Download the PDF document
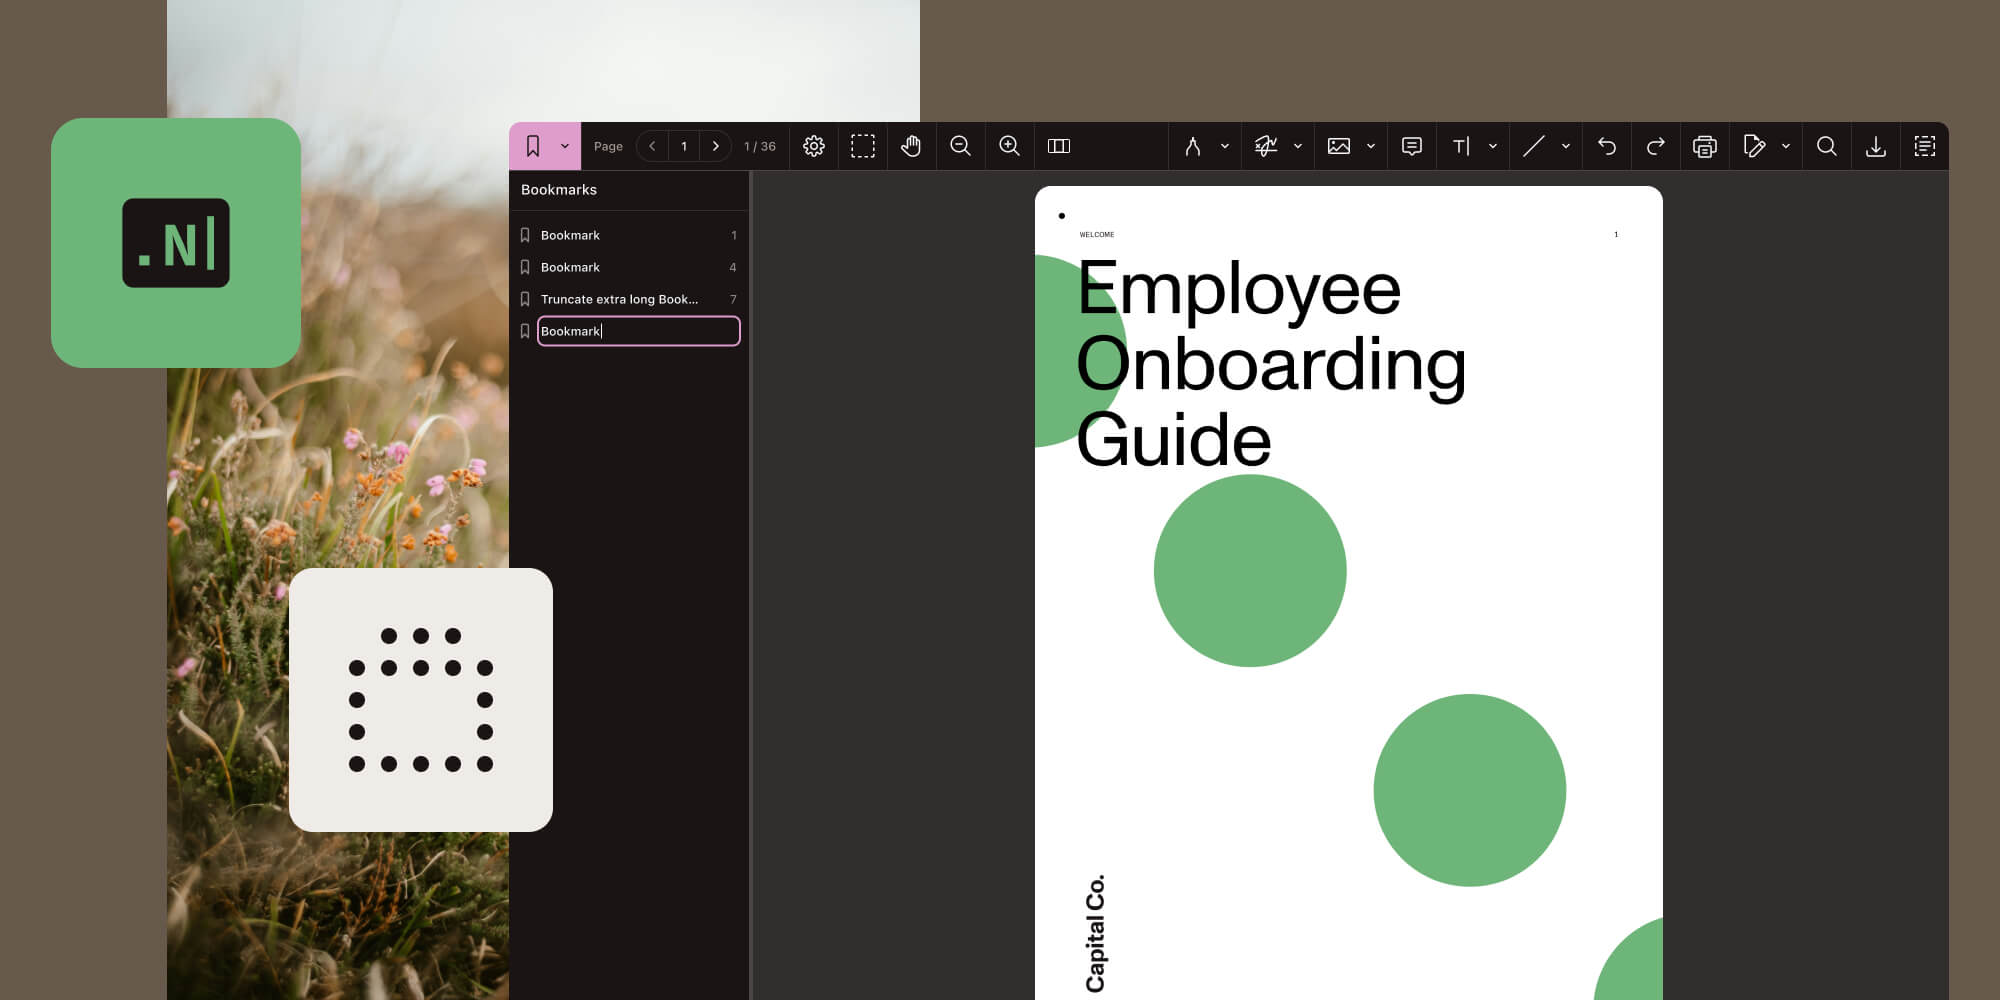The width and height of the screenshot is (2000, 1000). pos(1876,146)
